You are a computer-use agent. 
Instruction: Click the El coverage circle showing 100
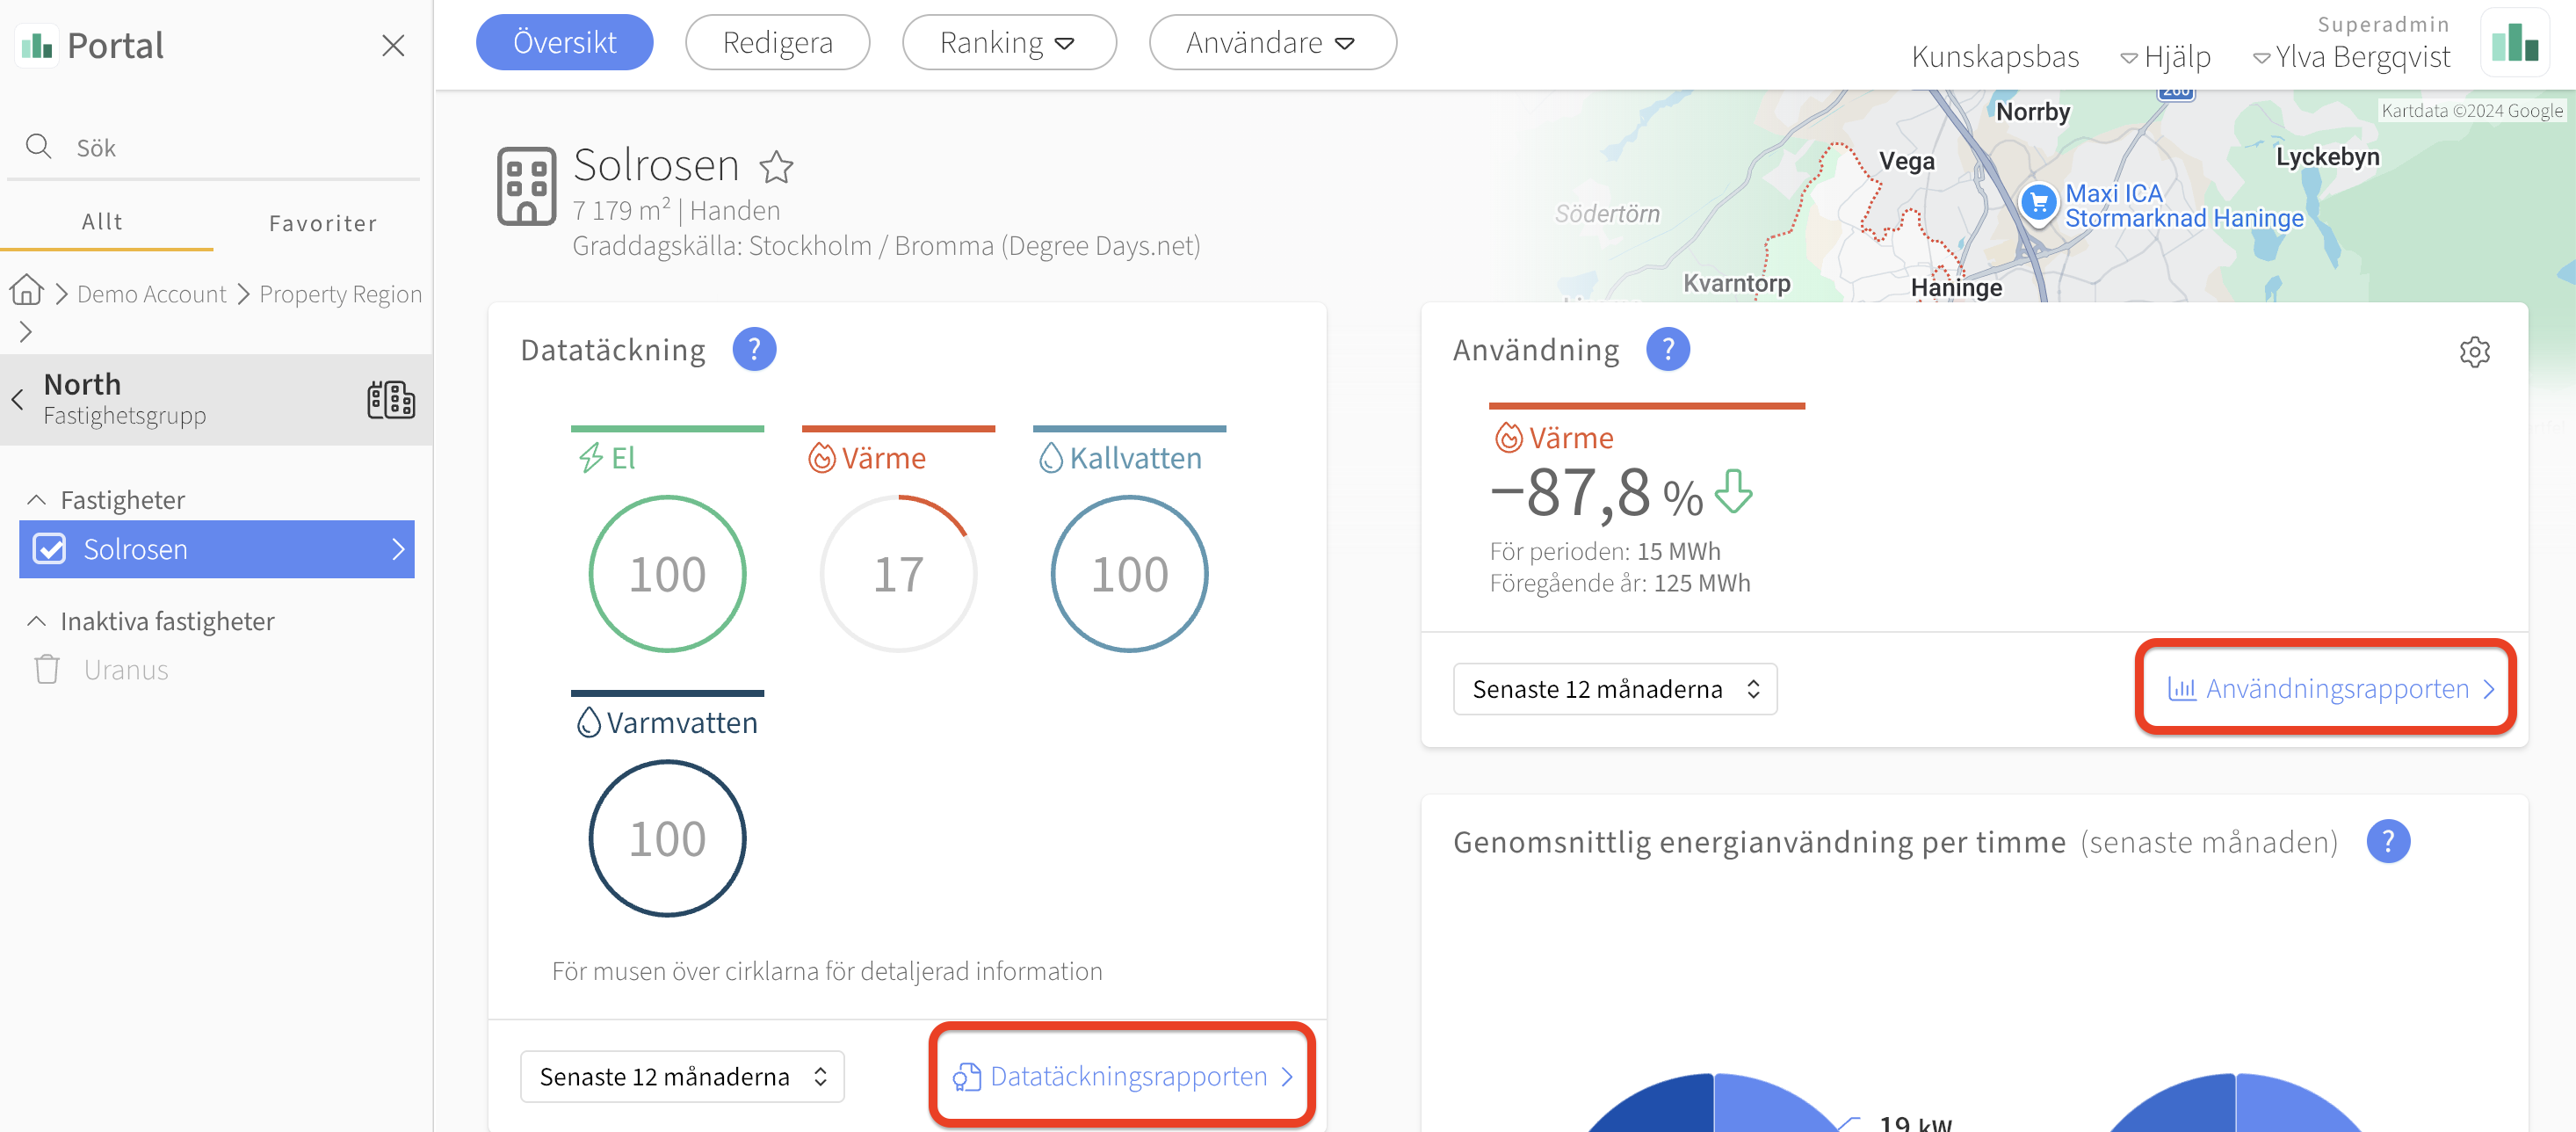(667, 574)
